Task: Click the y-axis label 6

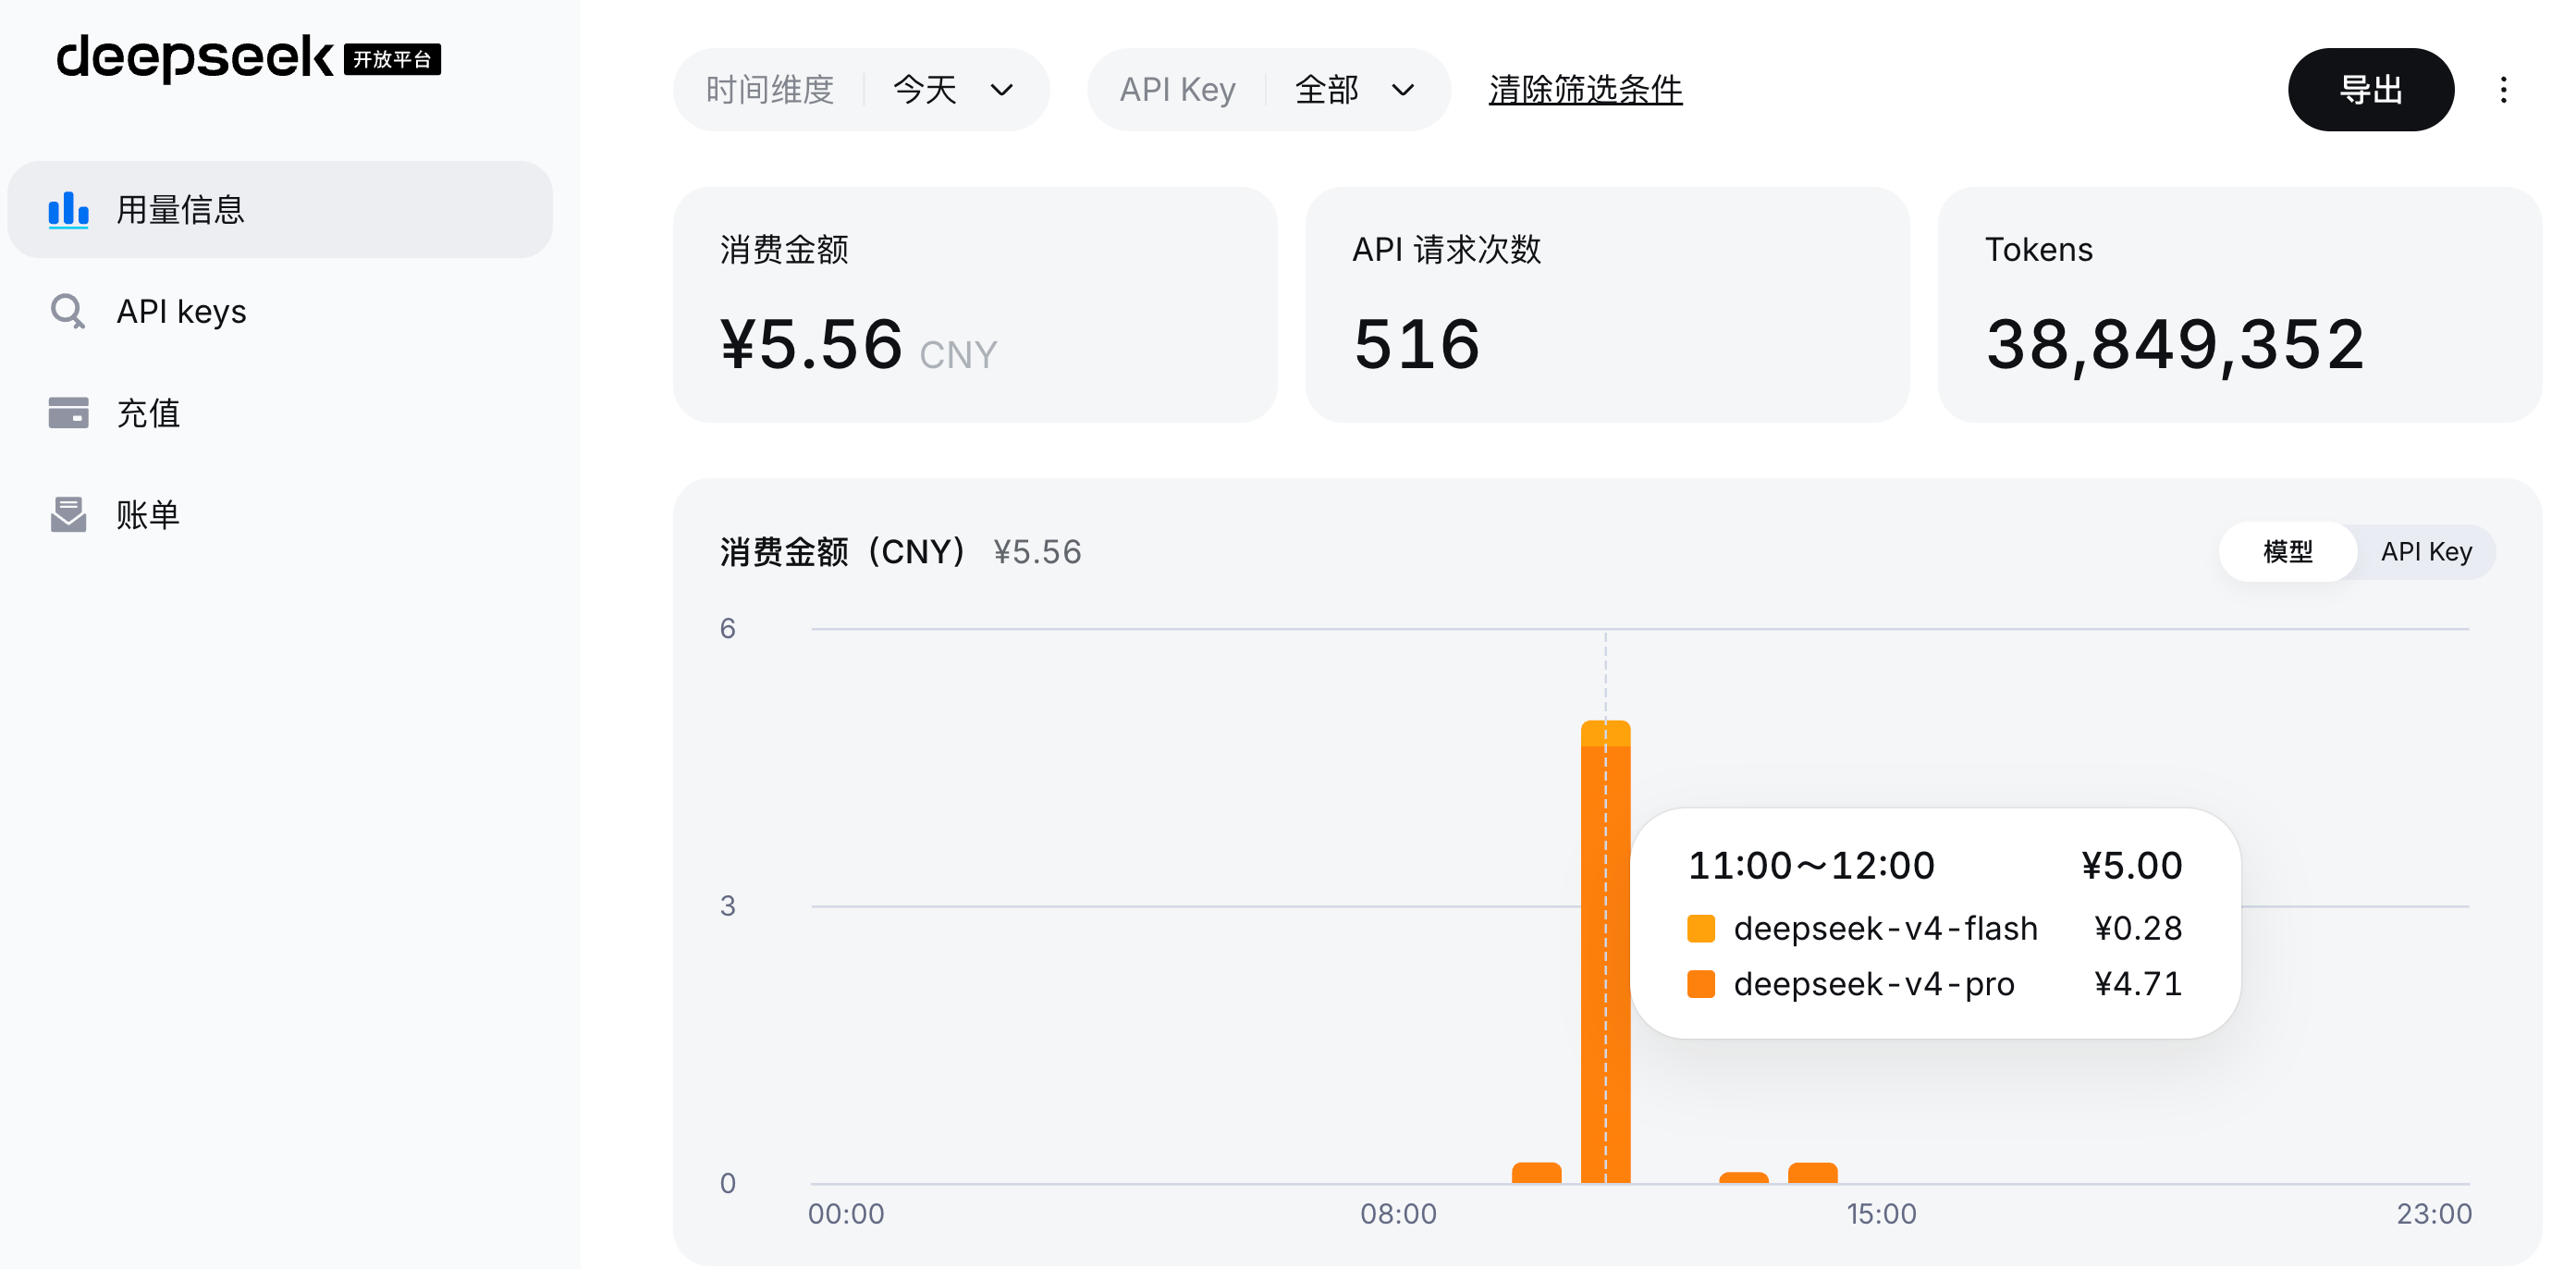Action: point(728,629)
